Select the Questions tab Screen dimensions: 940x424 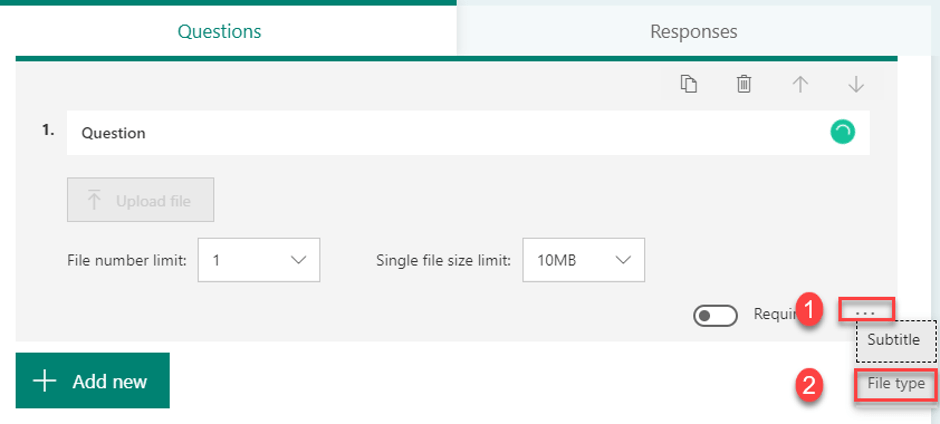[x=219, y=31]
